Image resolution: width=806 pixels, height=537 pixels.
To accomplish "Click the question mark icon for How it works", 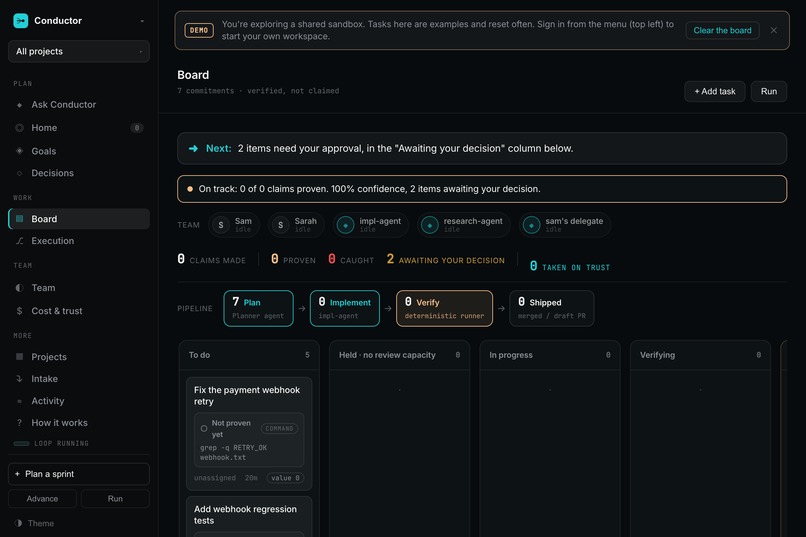I will coord(20,423).
